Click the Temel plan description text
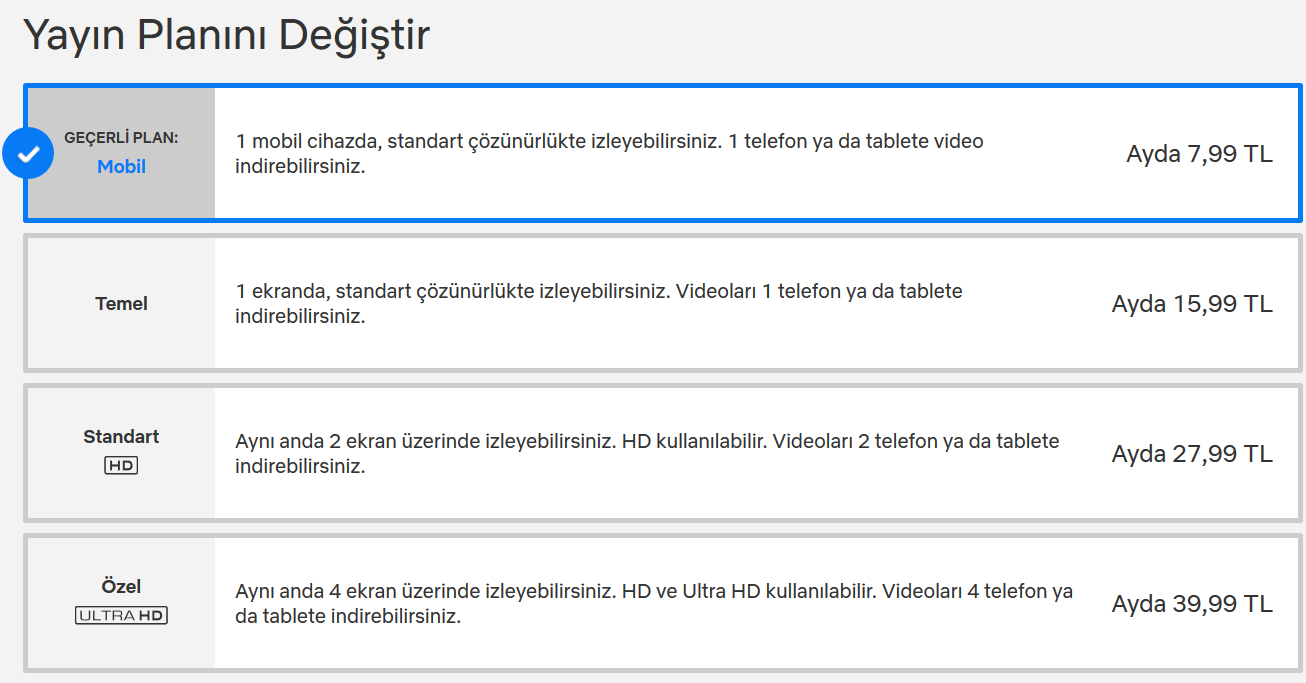The width and height of the screenshot is (1306, 683). 599,304
